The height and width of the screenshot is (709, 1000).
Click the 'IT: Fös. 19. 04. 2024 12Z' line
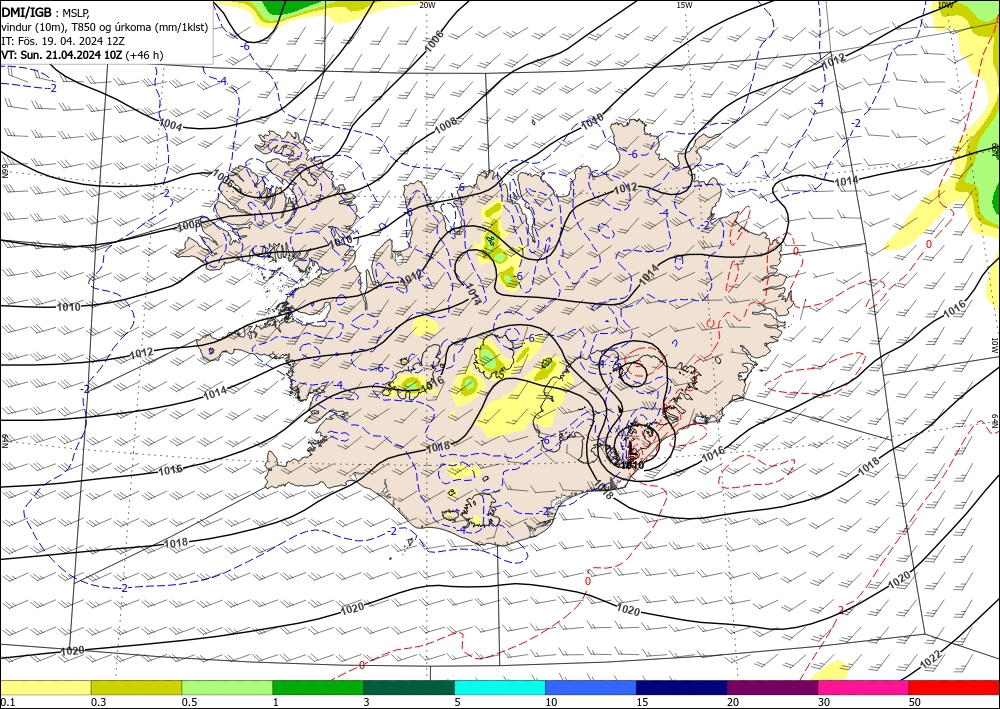[x=62, y=41]
